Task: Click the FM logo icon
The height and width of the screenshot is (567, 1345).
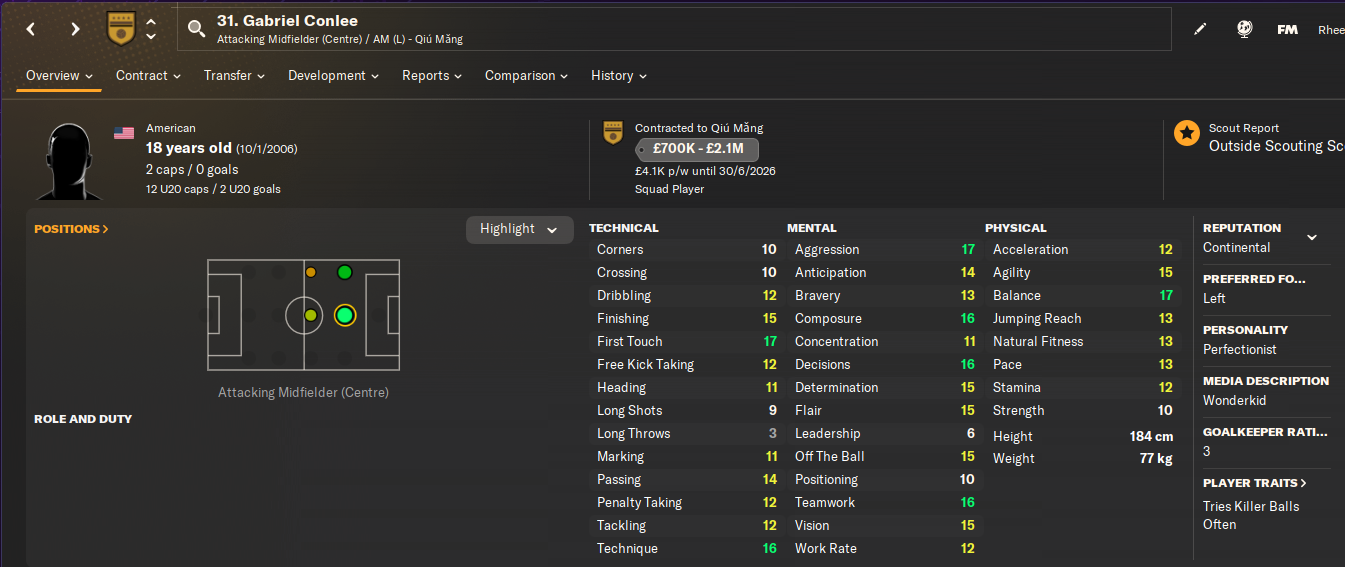Action: (x=1287, y=30)
